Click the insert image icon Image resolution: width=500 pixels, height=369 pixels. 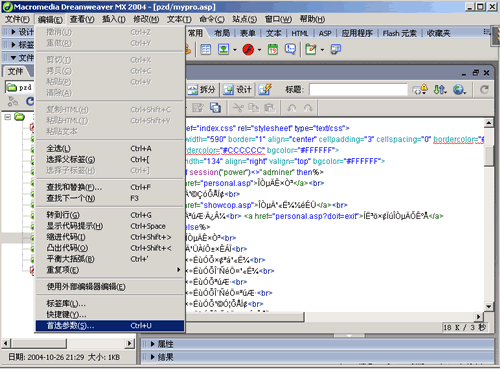tap(223, 50)
